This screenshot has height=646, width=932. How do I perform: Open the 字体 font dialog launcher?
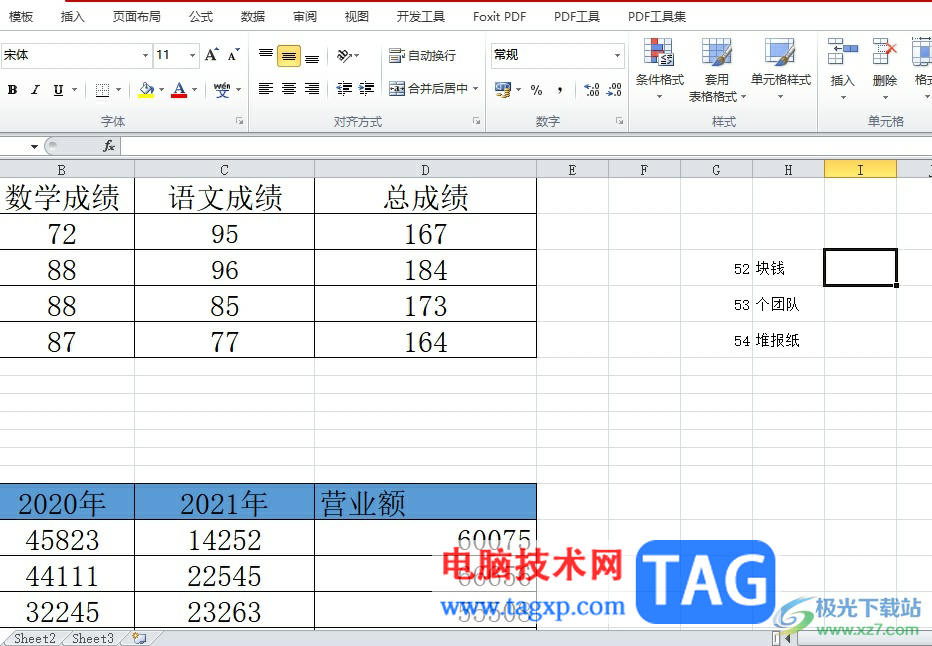[x=240, y=121]
